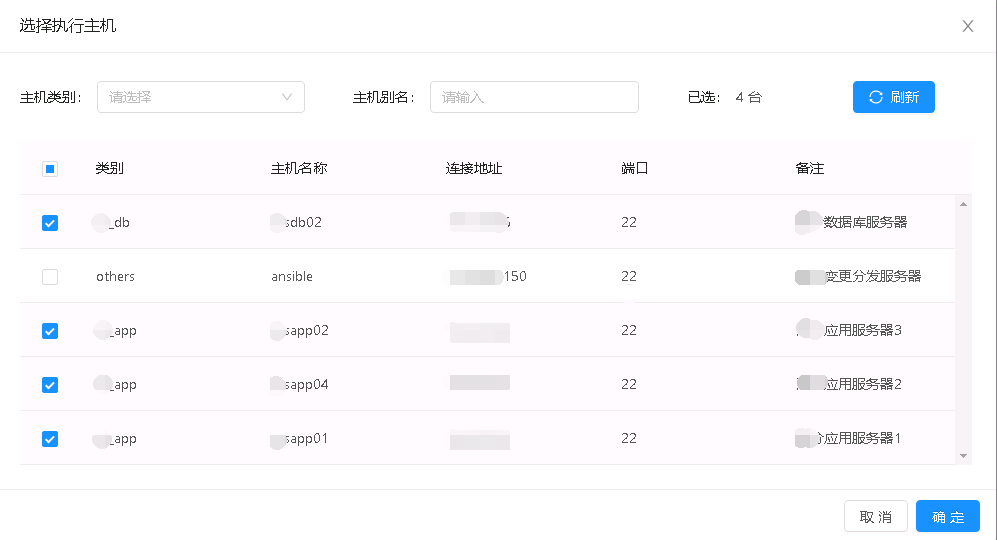This screenshot has height=540, width=997.
Task: Uncheck the sdb02 host row checkbox
Action: pos(50,223)
